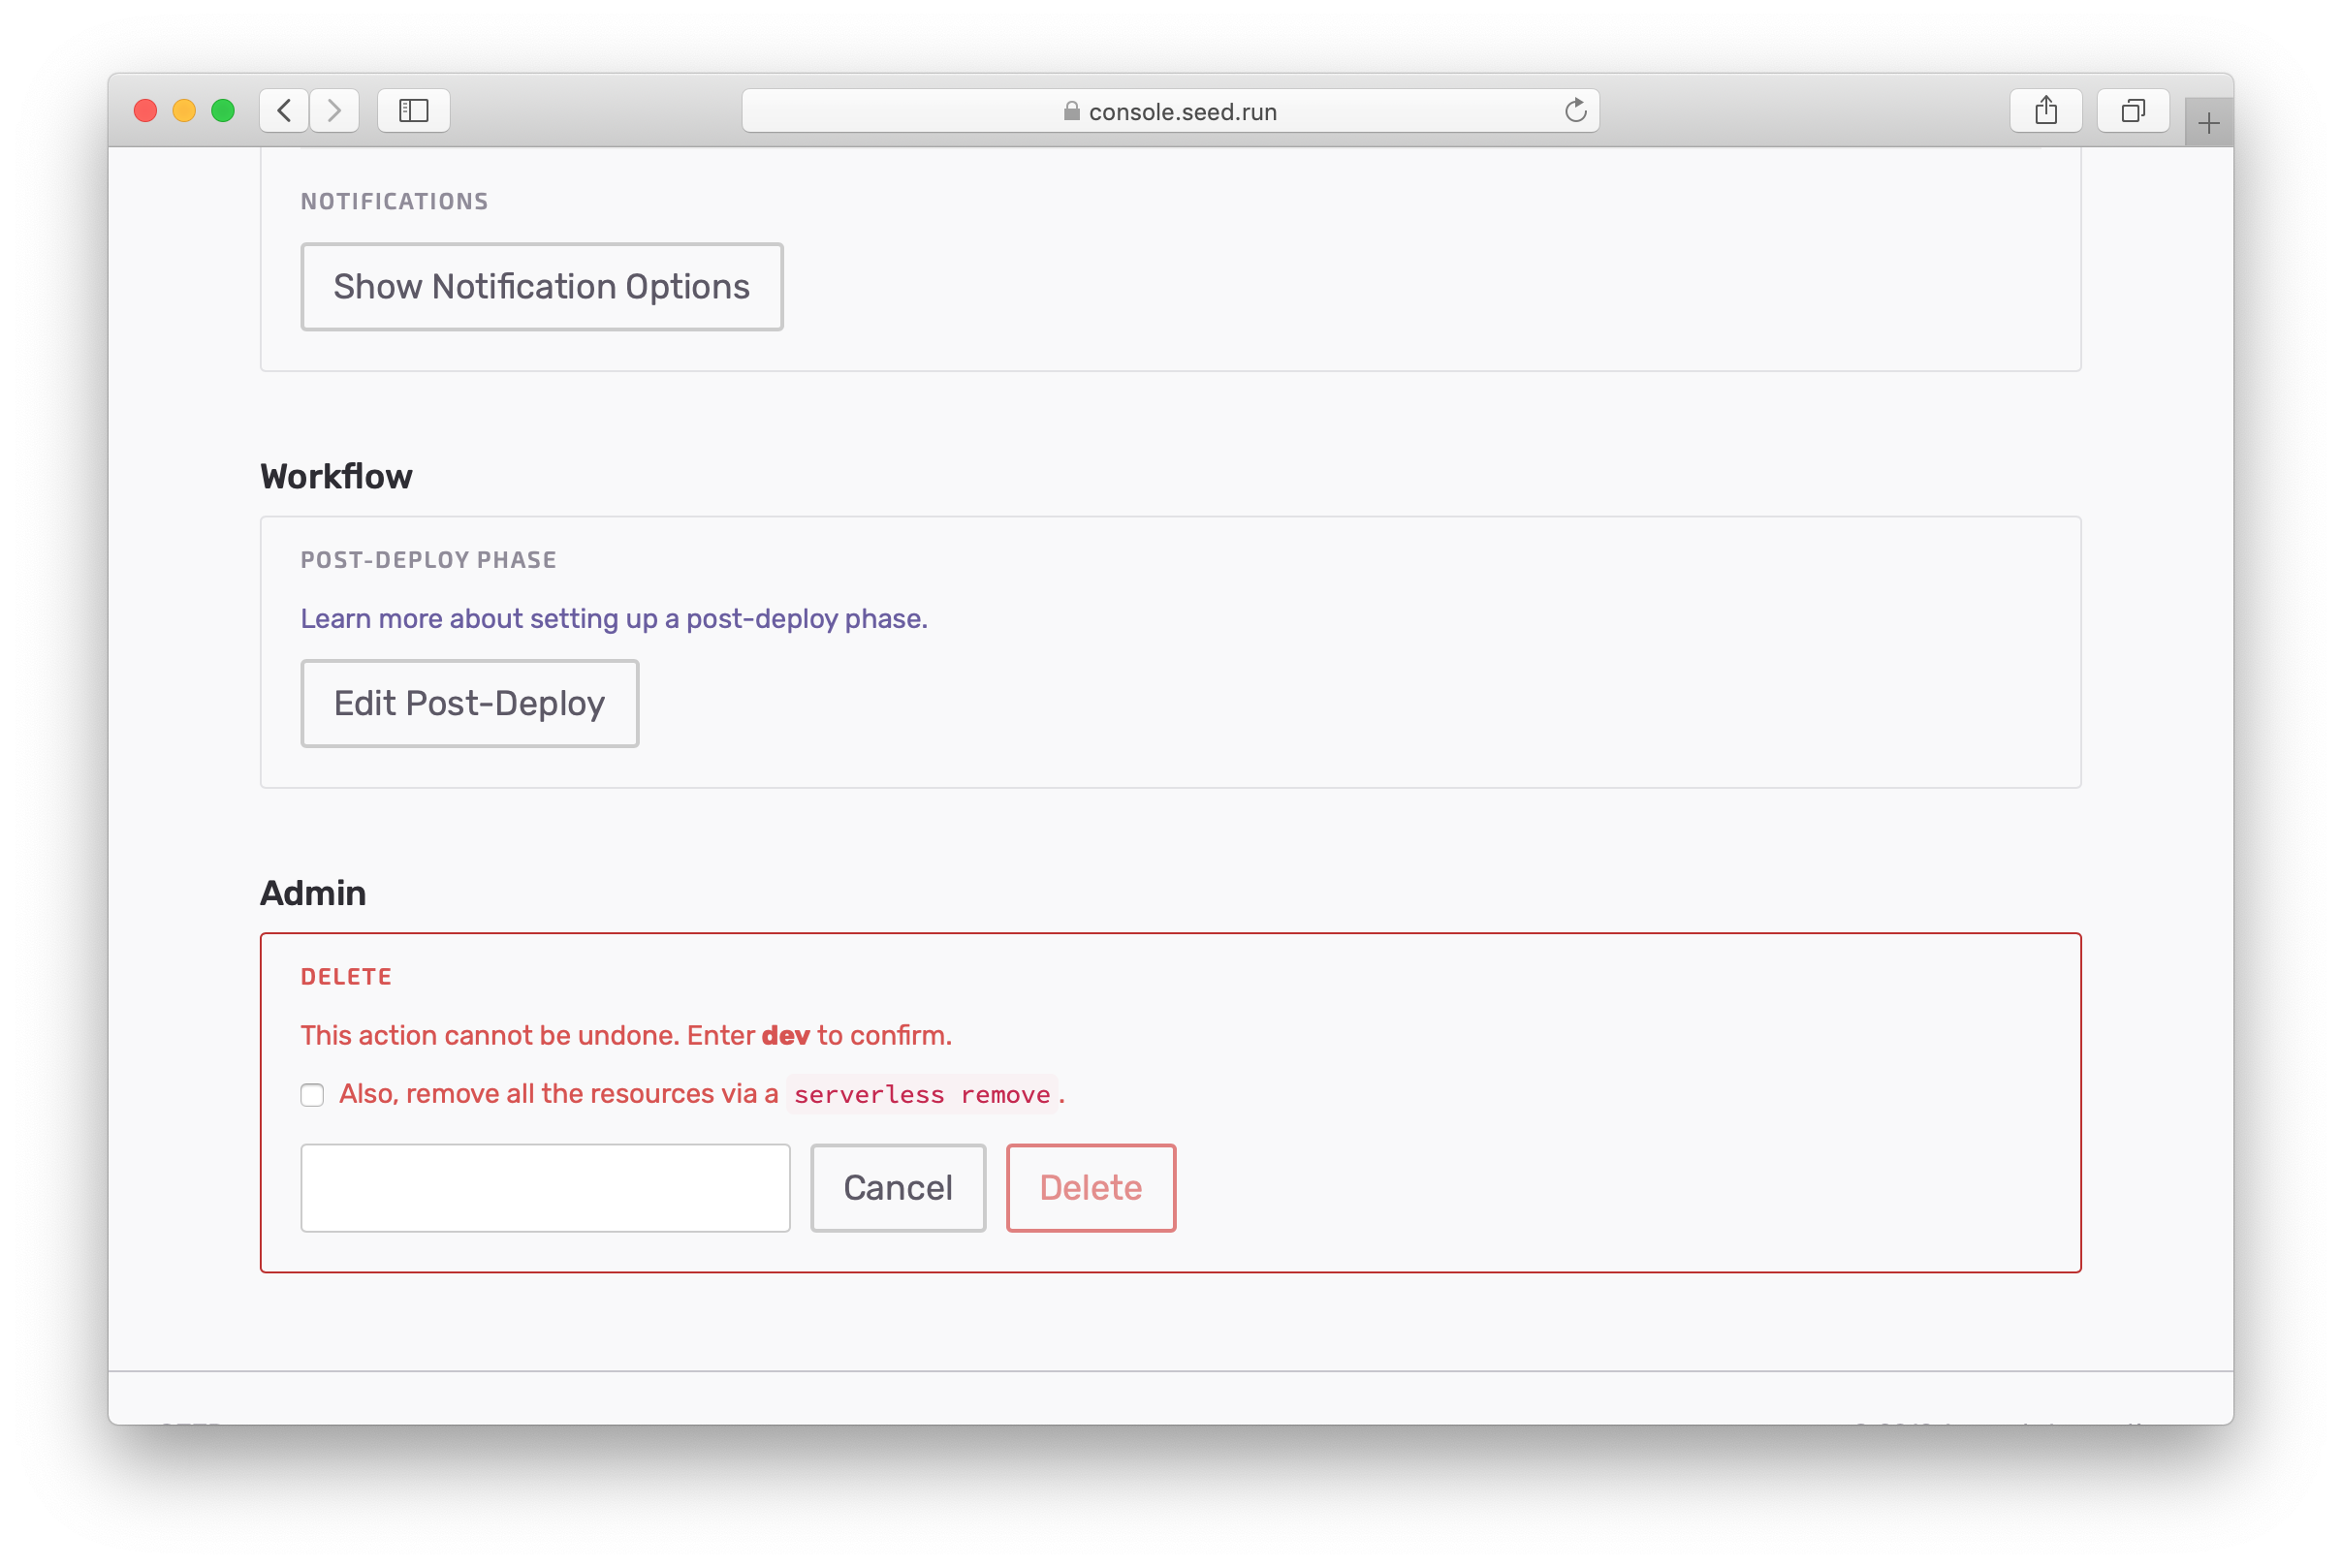
Task: Close the Safari window
Action: (145, 110)
